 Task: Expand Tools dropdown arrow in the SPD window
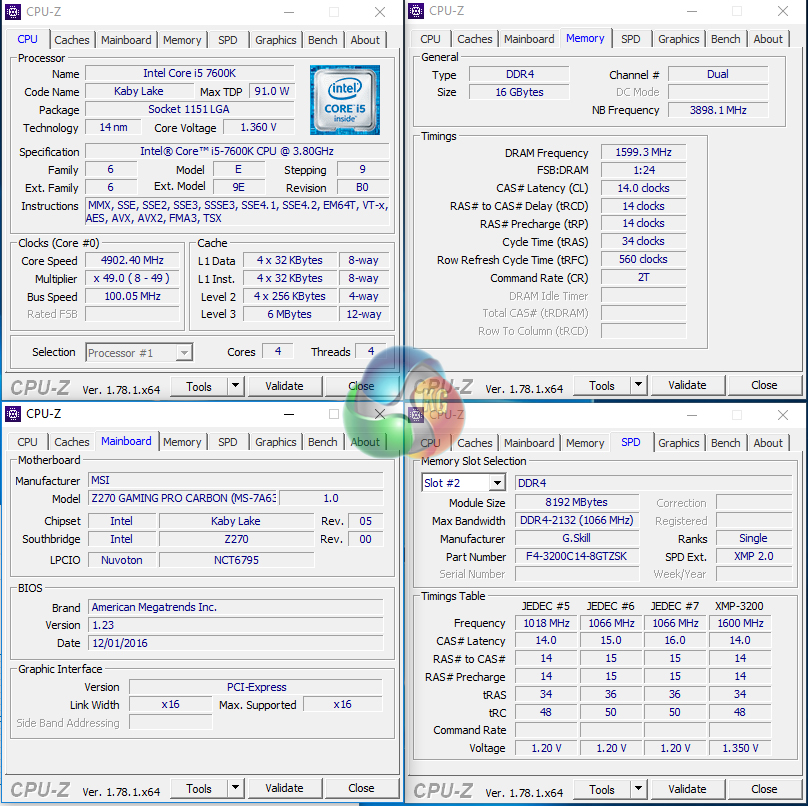[639, 789]
